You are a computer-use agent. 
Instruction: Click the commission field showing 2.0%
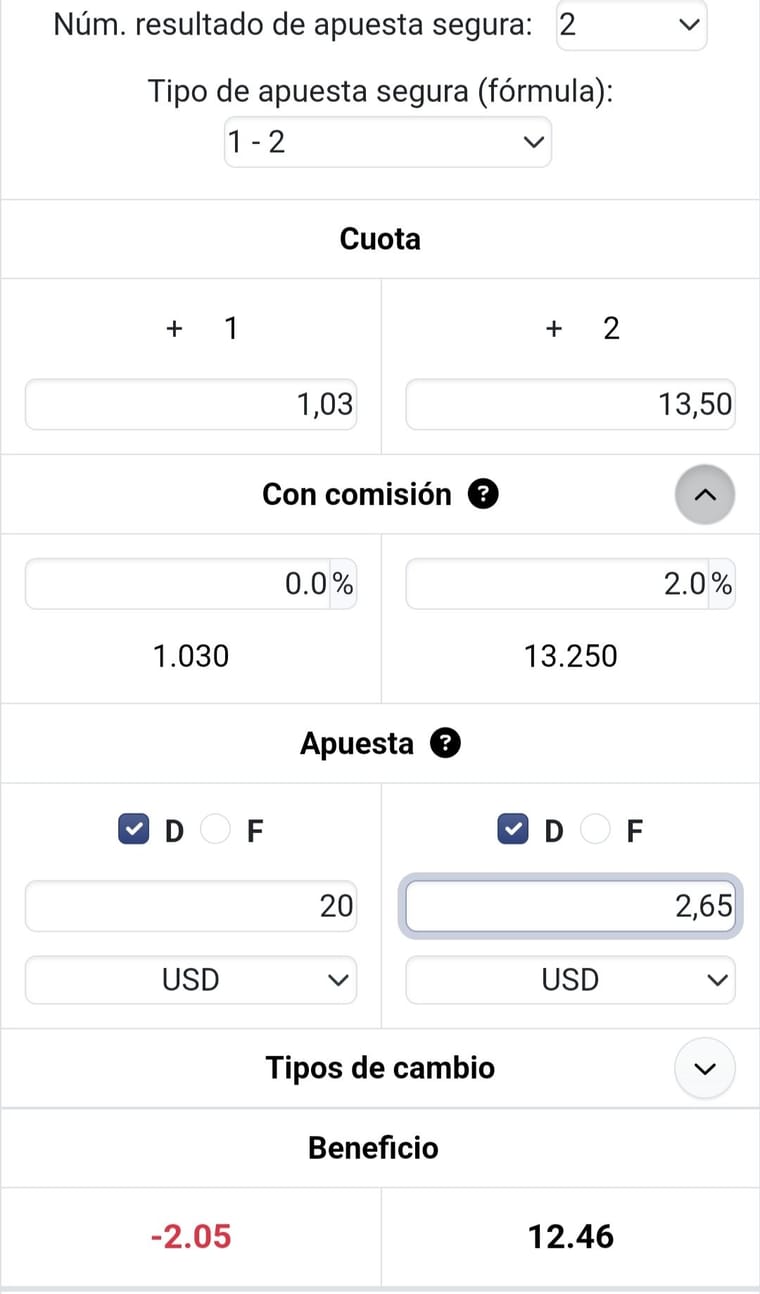coord(570,584)
